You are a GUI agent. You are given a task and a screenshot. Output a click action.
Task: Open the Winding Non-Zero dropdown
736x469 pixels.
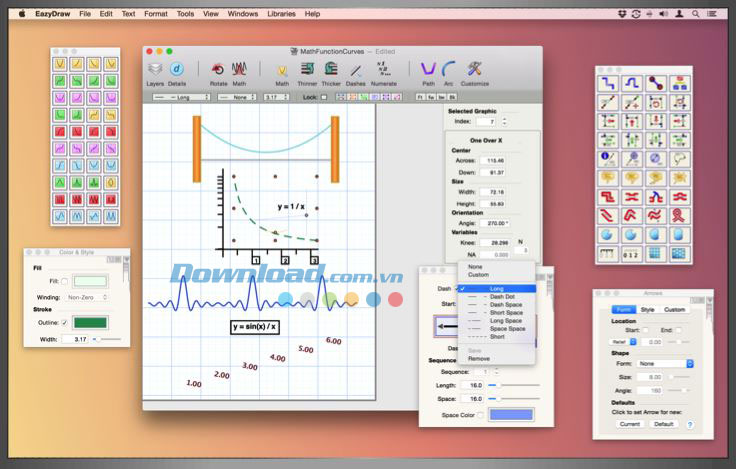pyautogui.click(x=87, y=297)
